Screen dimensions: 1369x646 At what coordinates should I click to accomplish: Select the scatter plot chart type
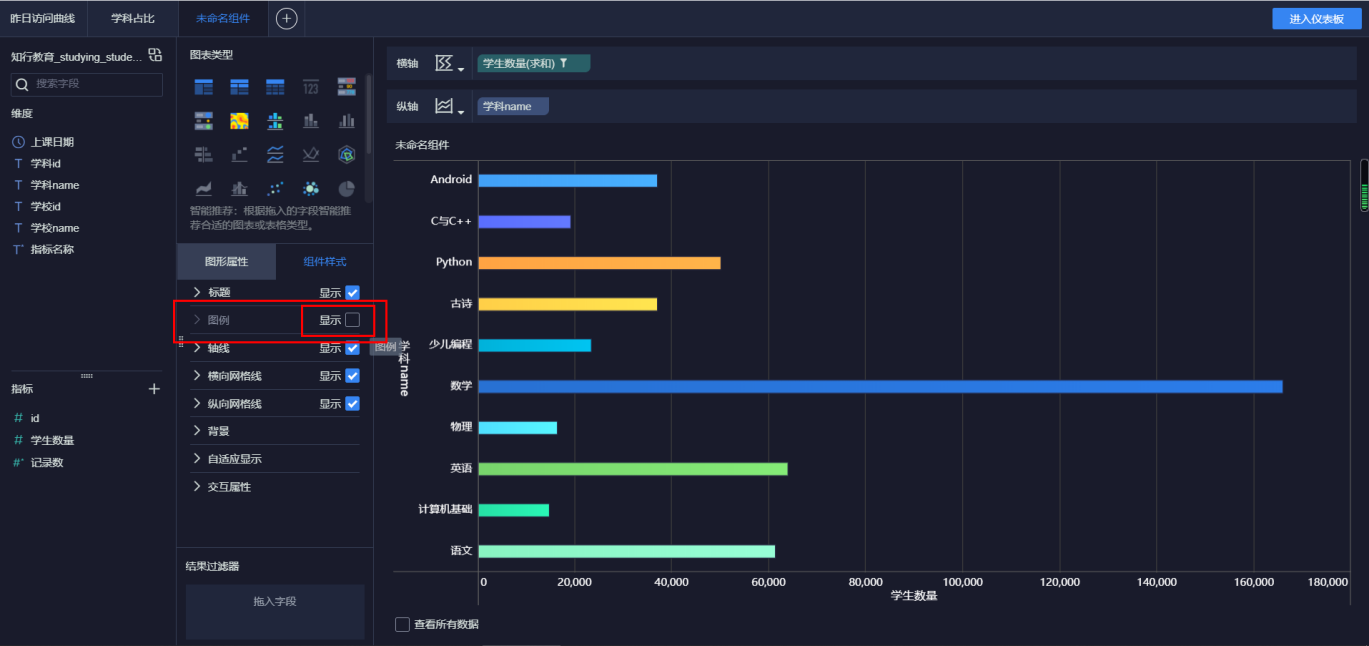[275, 188]
